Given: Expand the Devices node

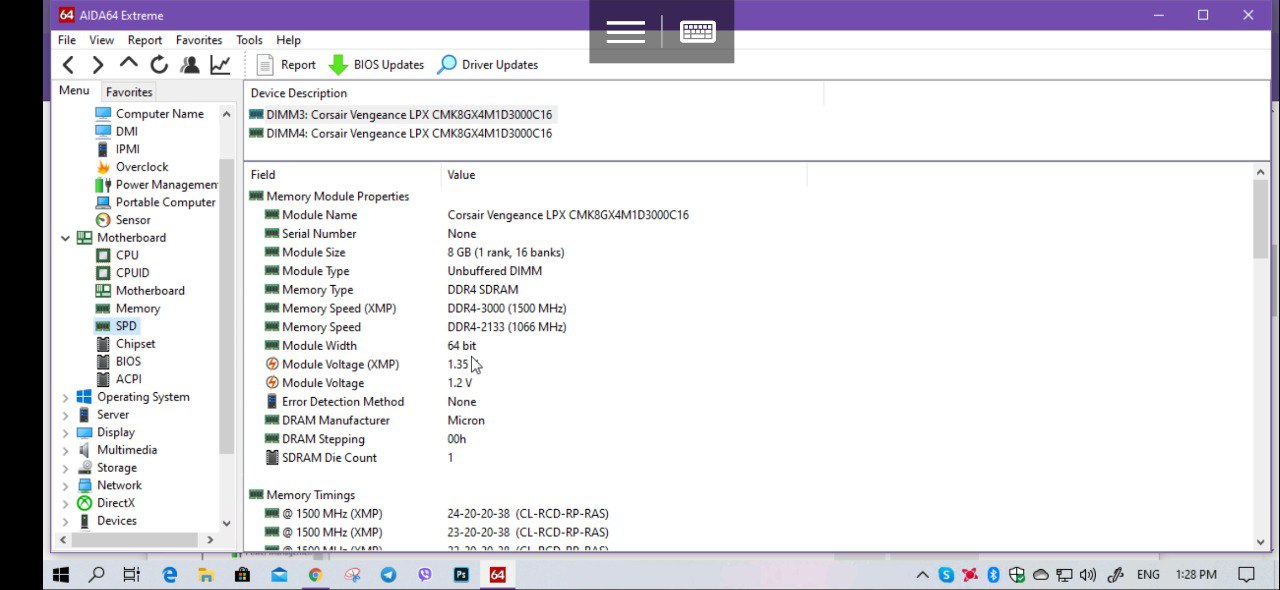Looking at the screenshot, I should point(66,521).
